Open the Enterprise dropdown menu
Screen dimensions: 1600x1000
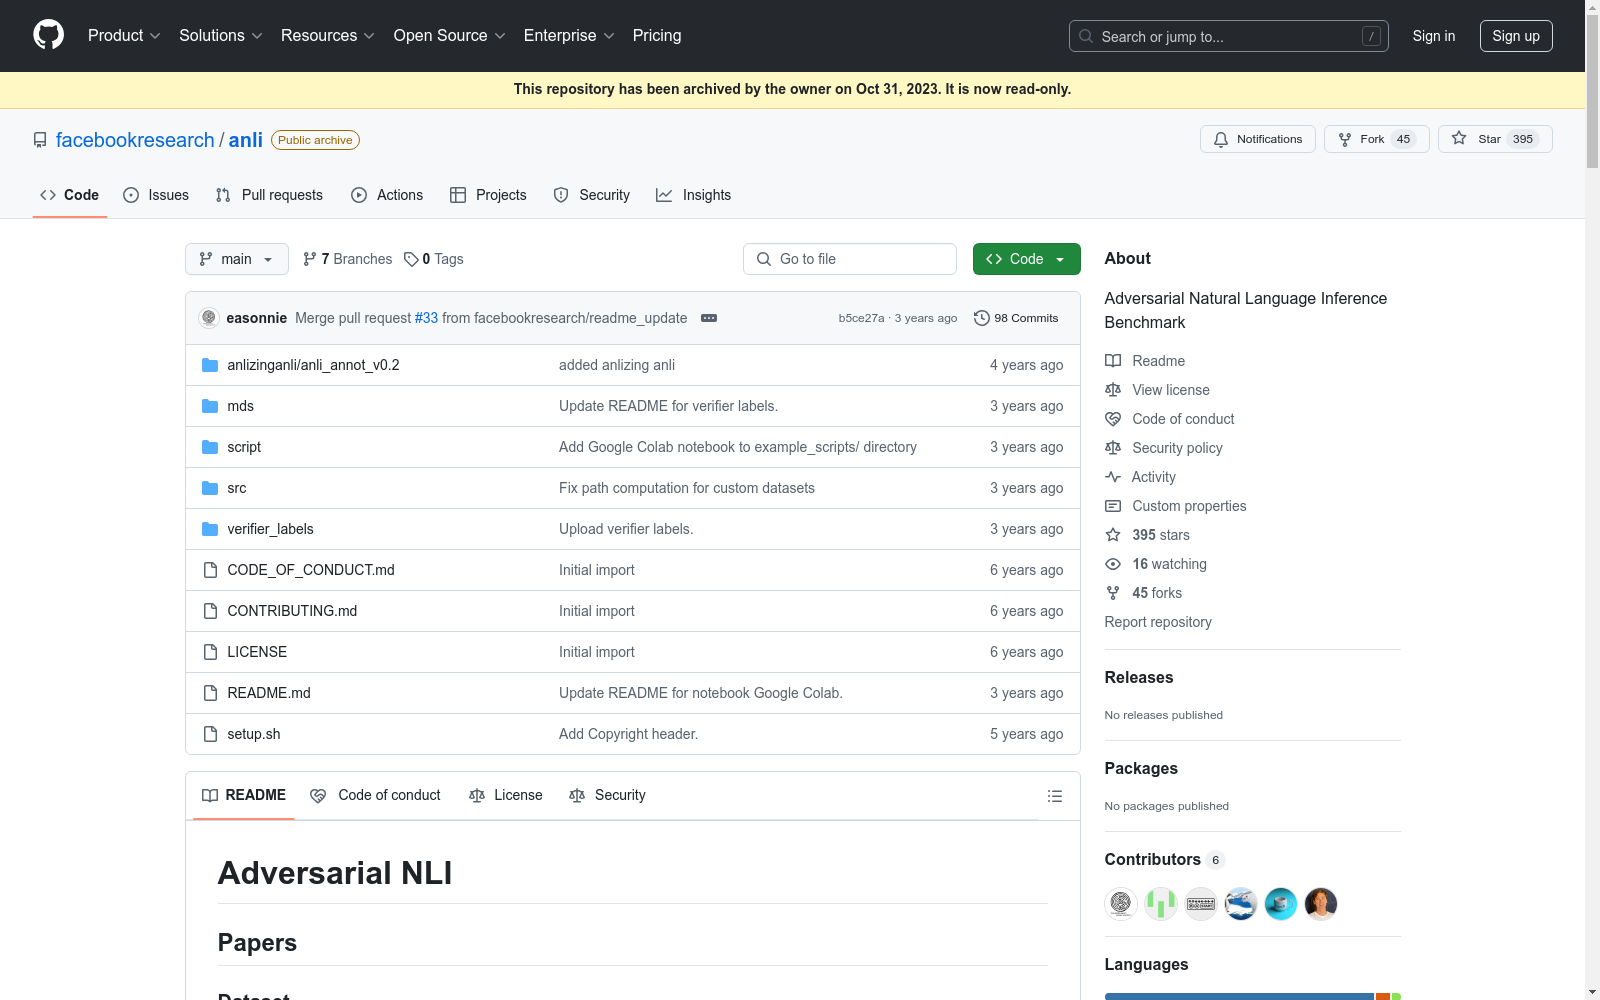coord(569,36)
